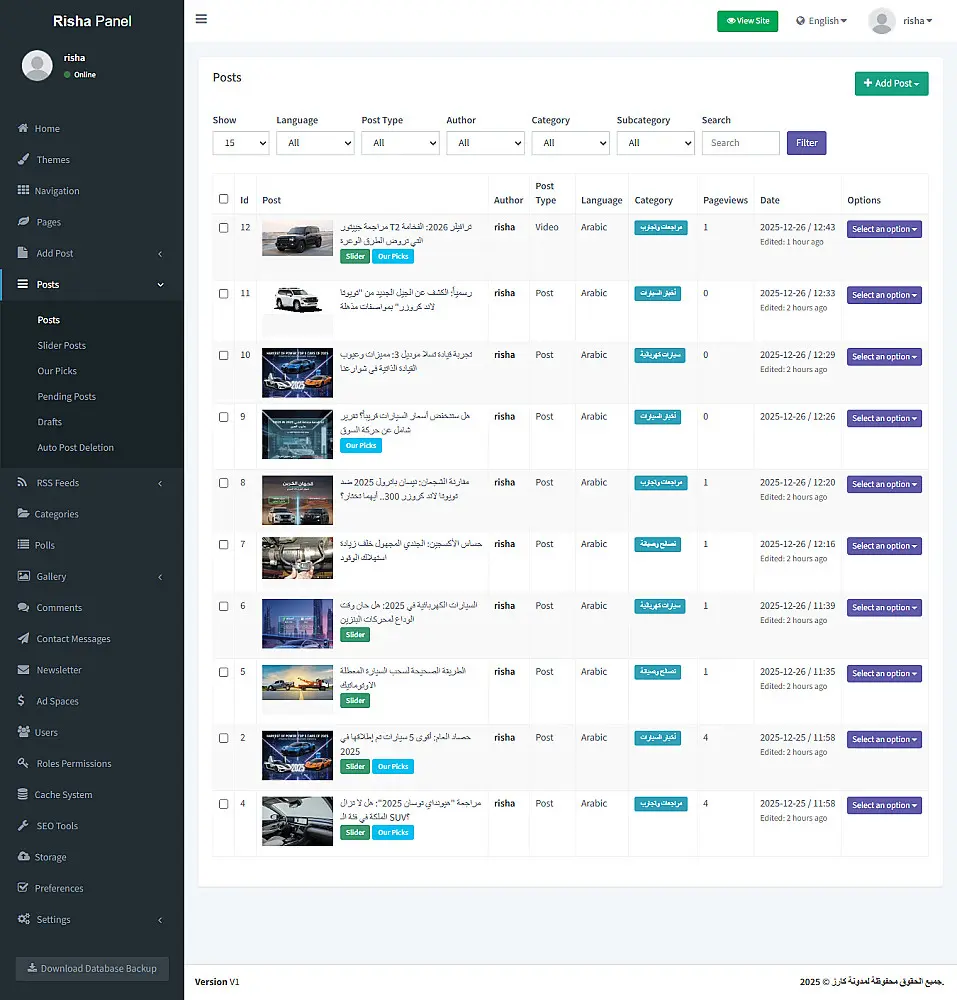Click the SEO Tools wrench icon
Viewport: 957px width, 1000px height.
[23, 825]
